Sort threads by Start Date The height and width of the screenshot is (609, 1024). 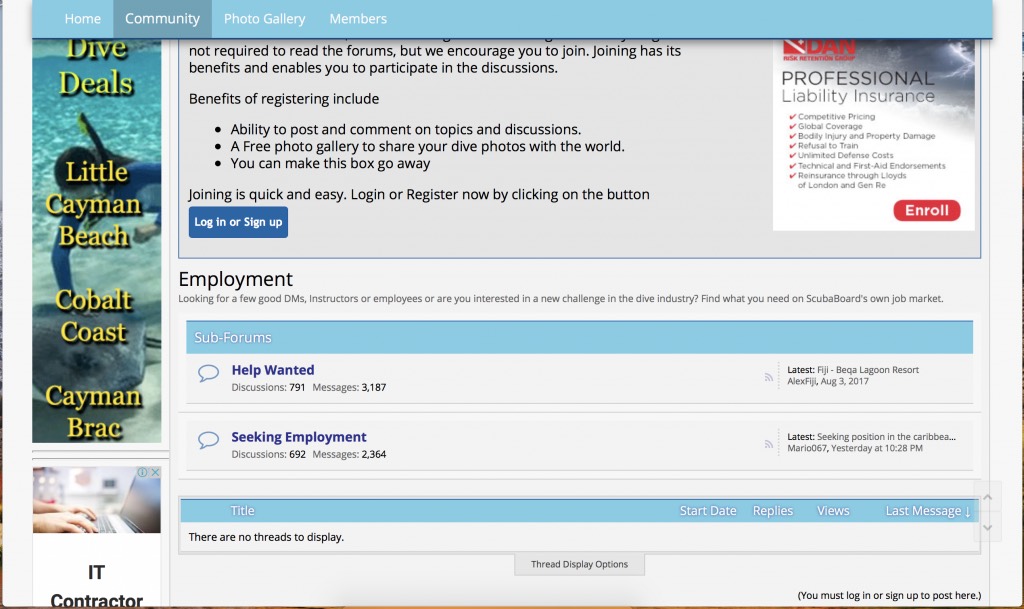(x=707, y=511)
